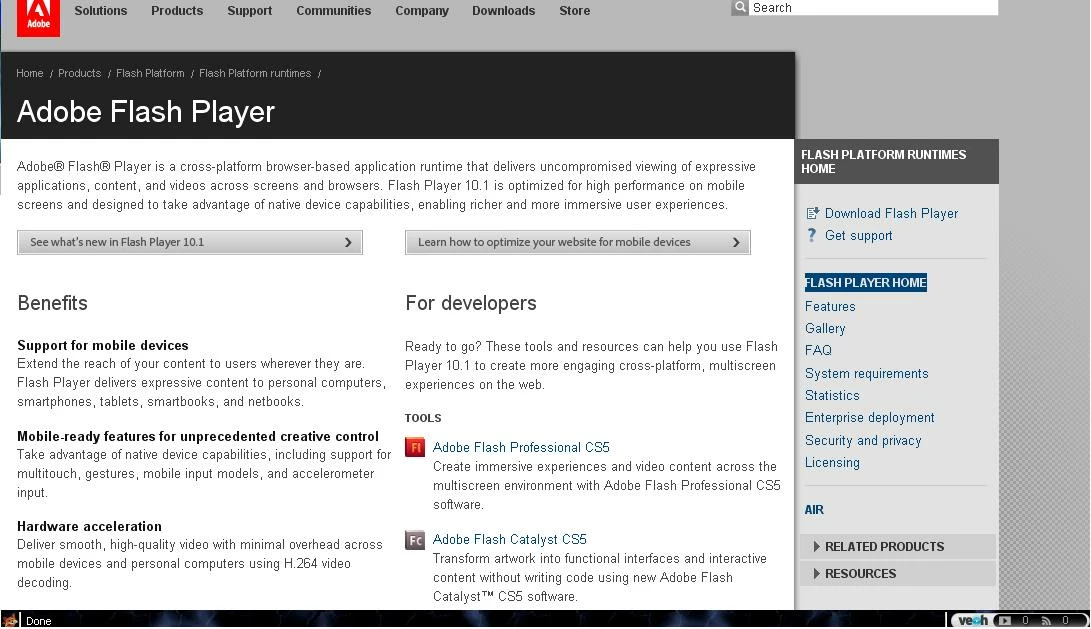
Task: Open the Company menu
Action: [x=422, y=10]
